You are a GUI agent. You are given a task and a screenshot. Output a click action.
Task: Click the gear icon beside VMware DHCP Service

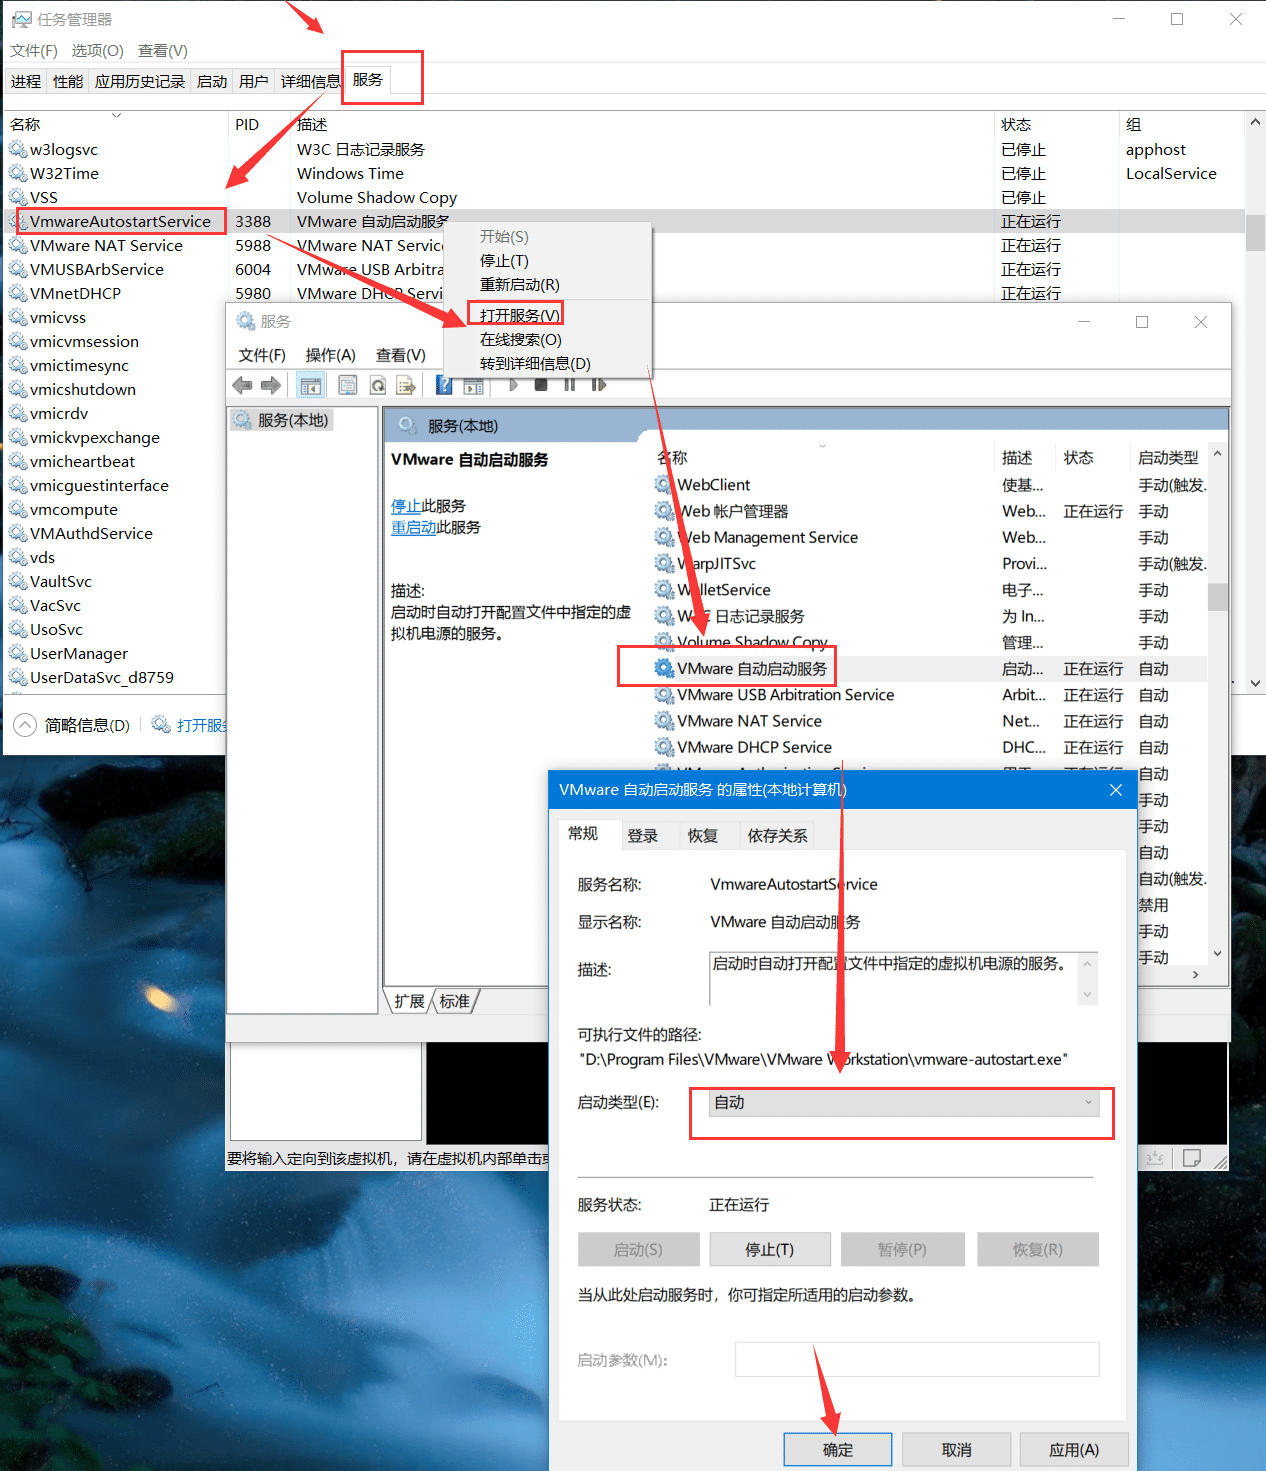point(664,747)
